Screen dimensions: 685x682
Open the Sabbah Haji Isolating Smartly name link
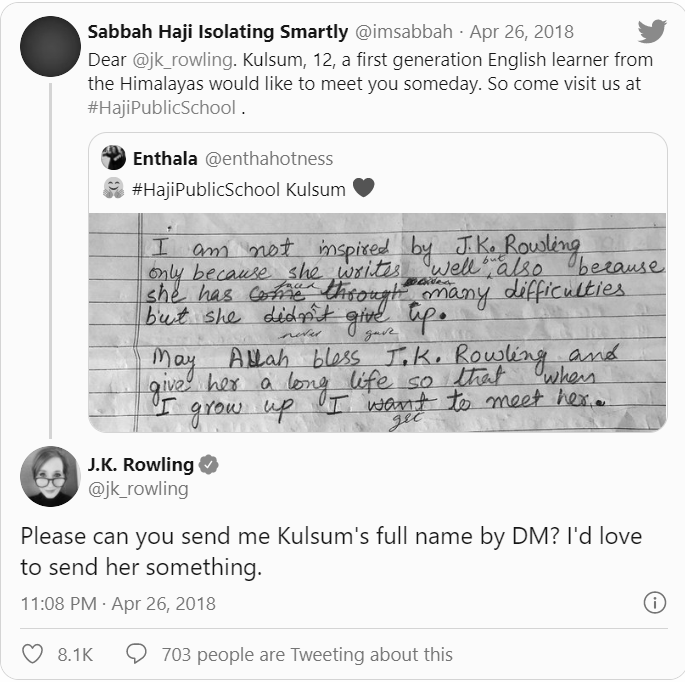pos(217,31)
